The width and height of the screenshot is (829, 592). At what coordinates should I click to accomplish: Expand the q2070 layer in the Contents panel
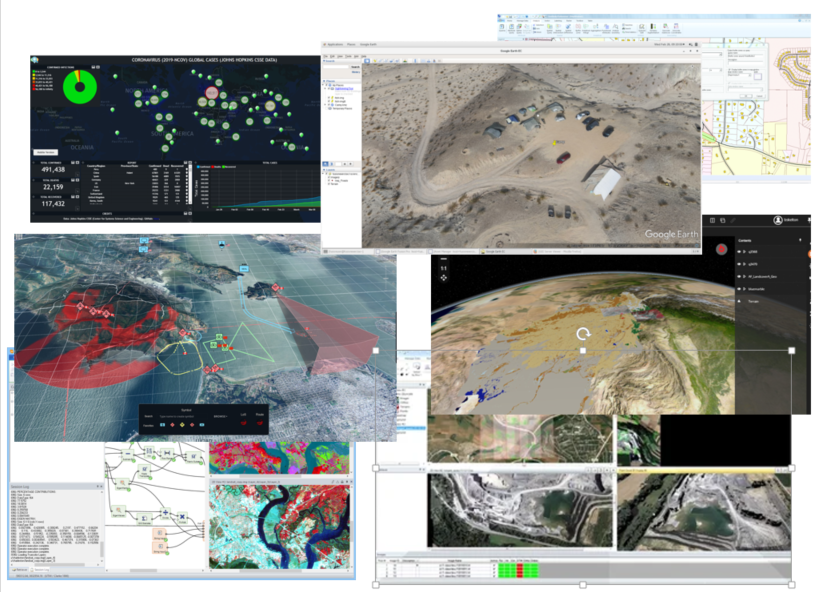(x=744, y=264)
